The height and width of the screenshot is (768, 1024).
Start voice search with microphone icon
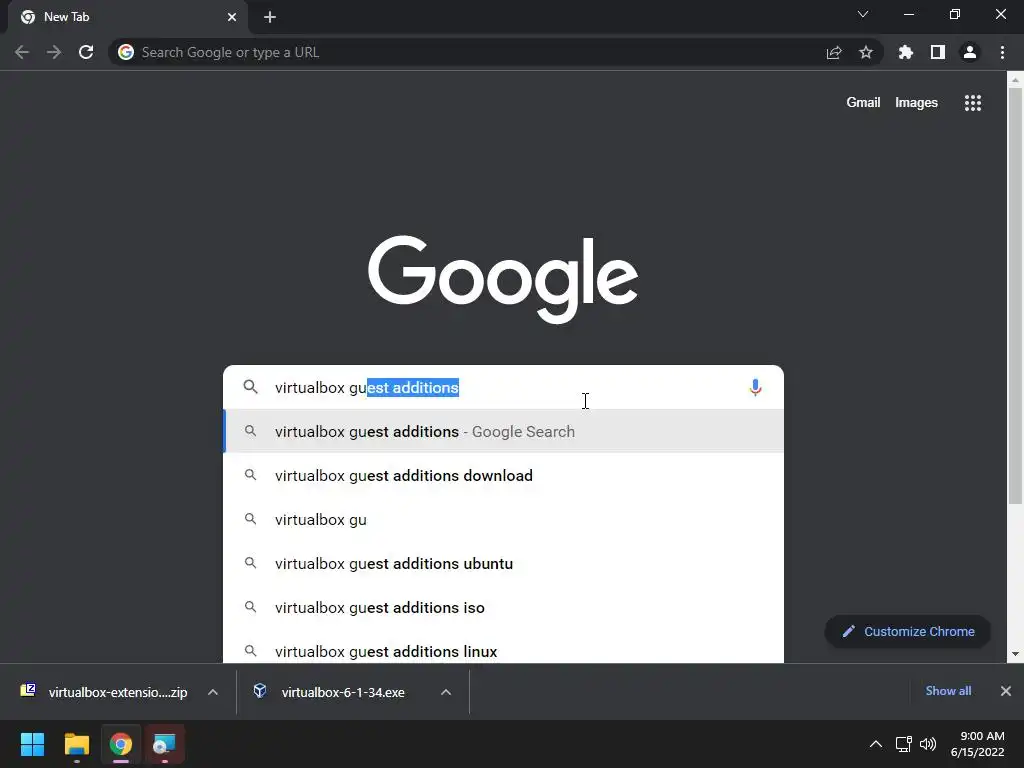[756, 387]
